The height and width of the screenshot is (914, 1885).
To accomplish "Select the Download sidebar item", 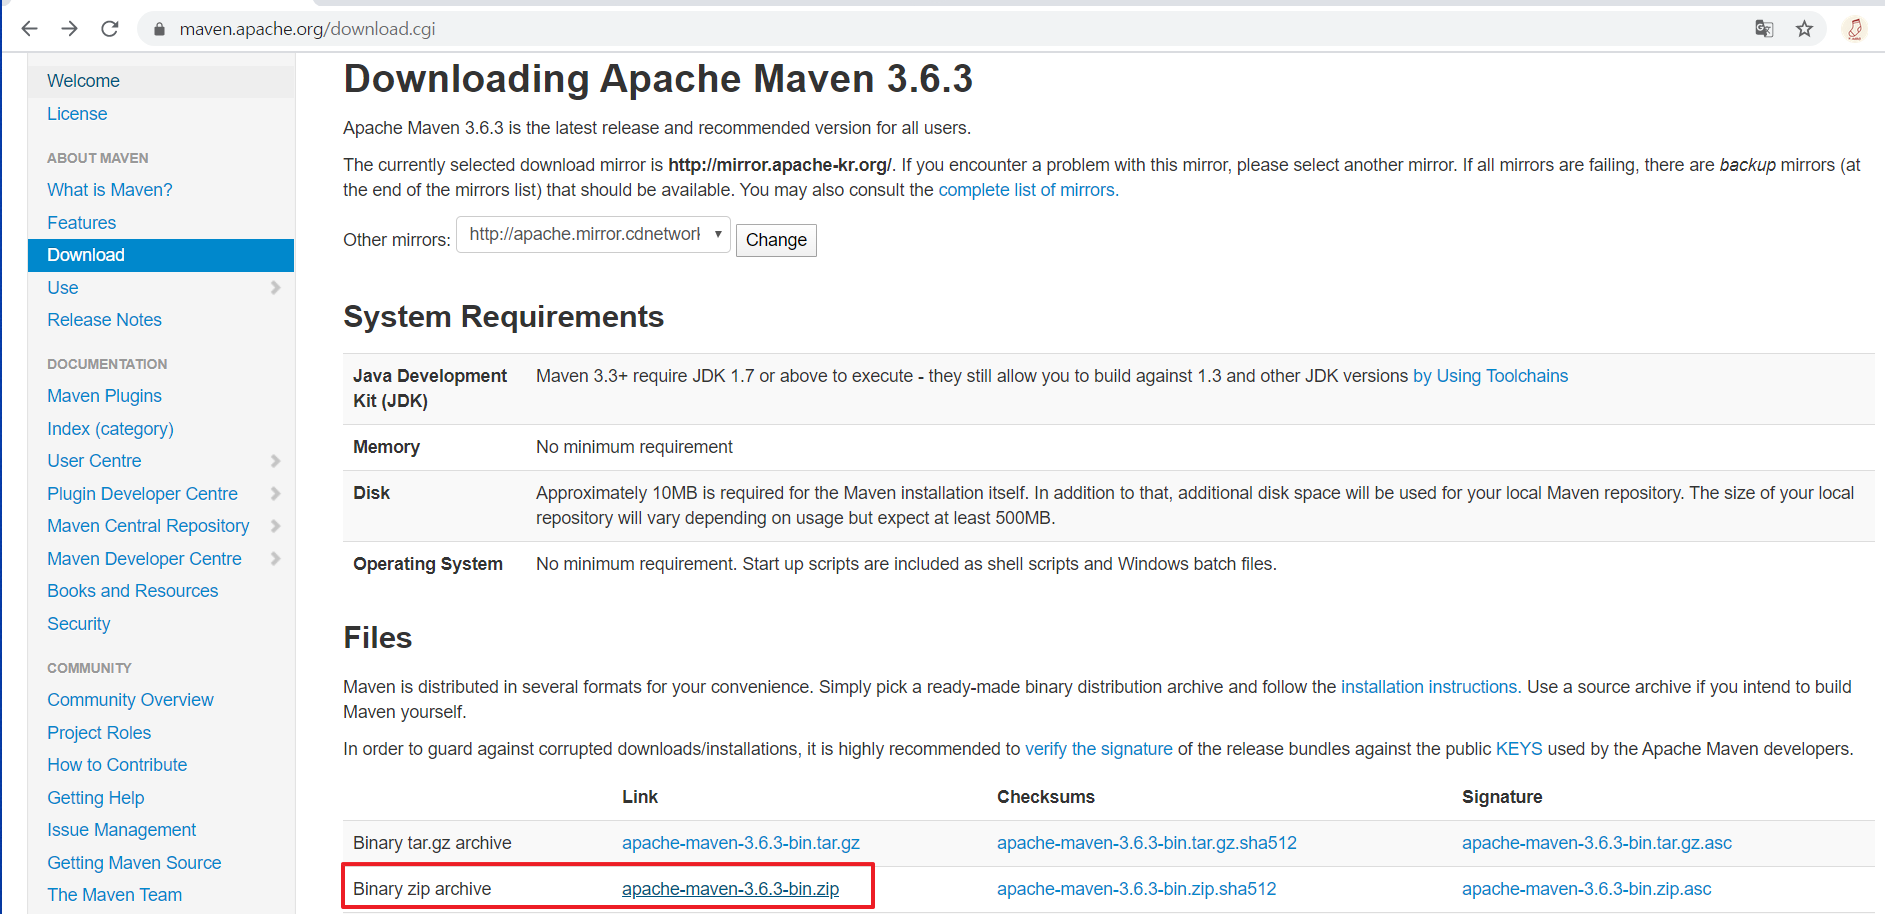I will (161, 255).
